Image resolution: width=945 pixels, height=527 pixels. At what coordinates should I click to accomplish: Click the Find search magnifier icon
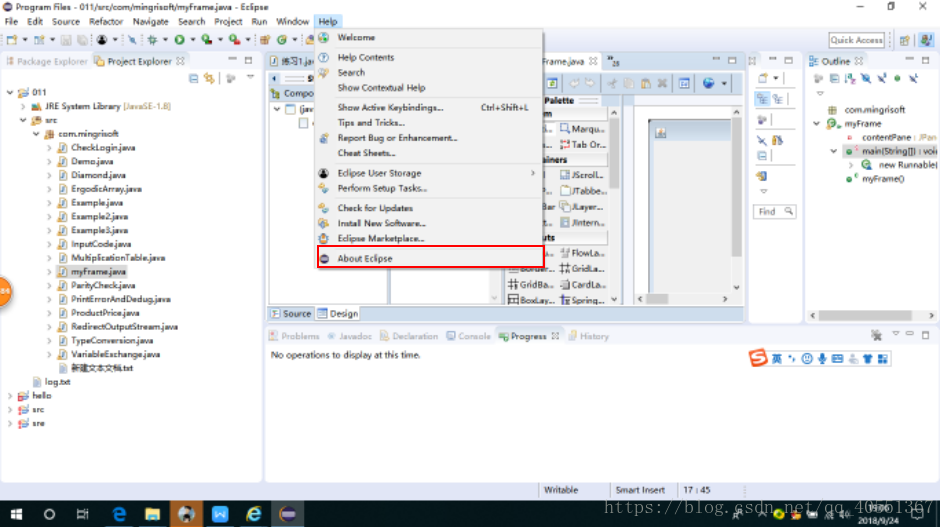tap(788, 211)
